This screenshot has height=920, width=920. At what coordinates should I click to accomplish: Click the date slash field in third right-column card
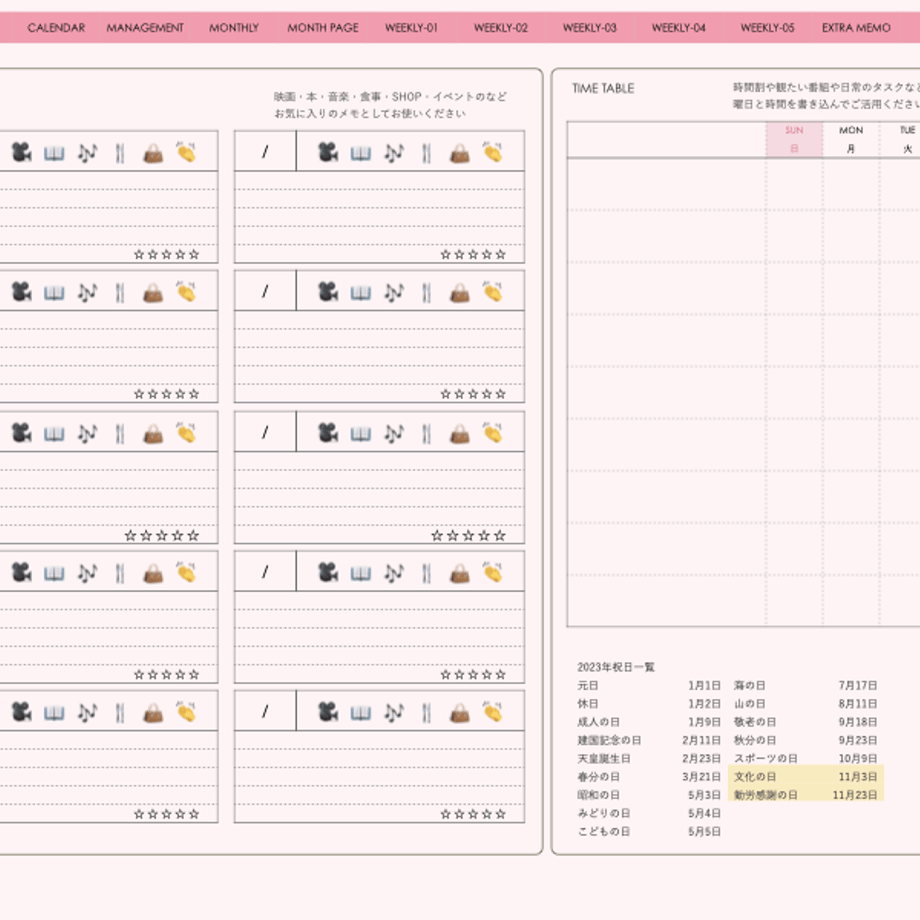[x=265, y=432]
